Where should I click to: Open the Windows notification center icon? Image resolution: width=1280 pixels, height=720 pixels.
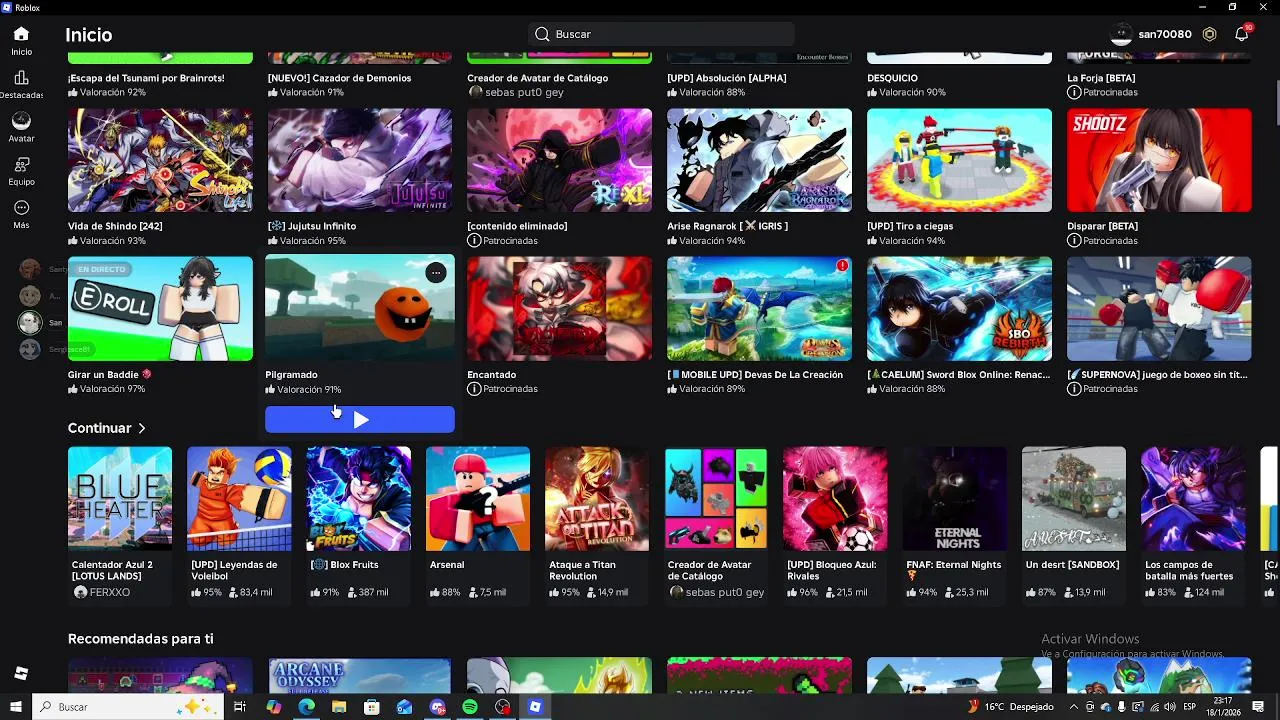tap(1258, 707)
